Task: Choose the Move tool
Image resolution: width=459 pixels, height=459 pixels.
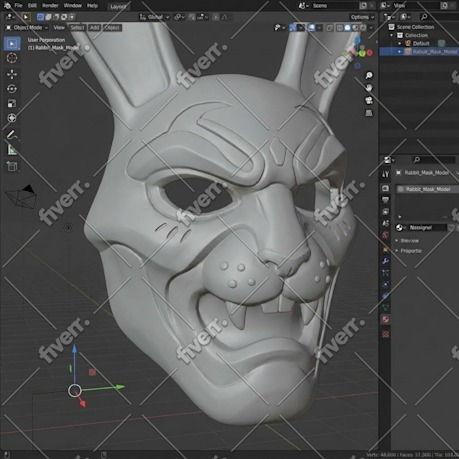Action: (x=12, y=74)
